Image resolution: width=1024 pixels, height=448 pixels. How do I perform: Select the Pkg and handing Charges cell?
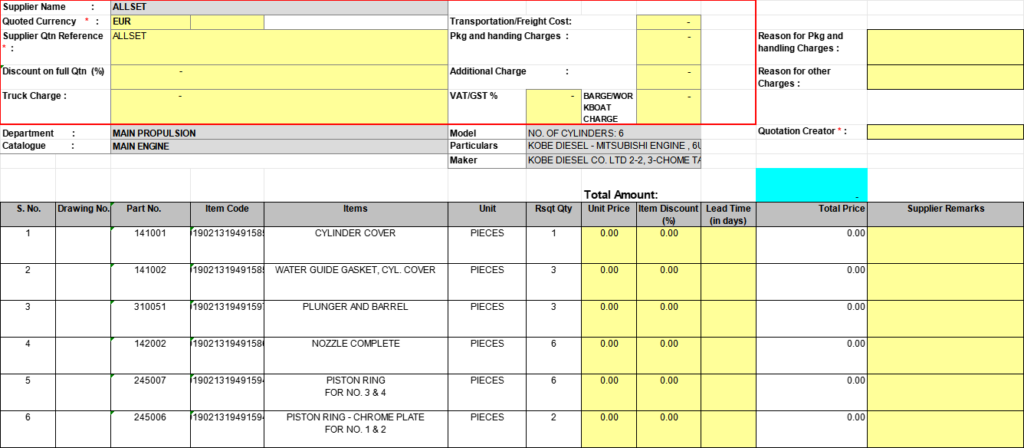[x=669, y=47]
